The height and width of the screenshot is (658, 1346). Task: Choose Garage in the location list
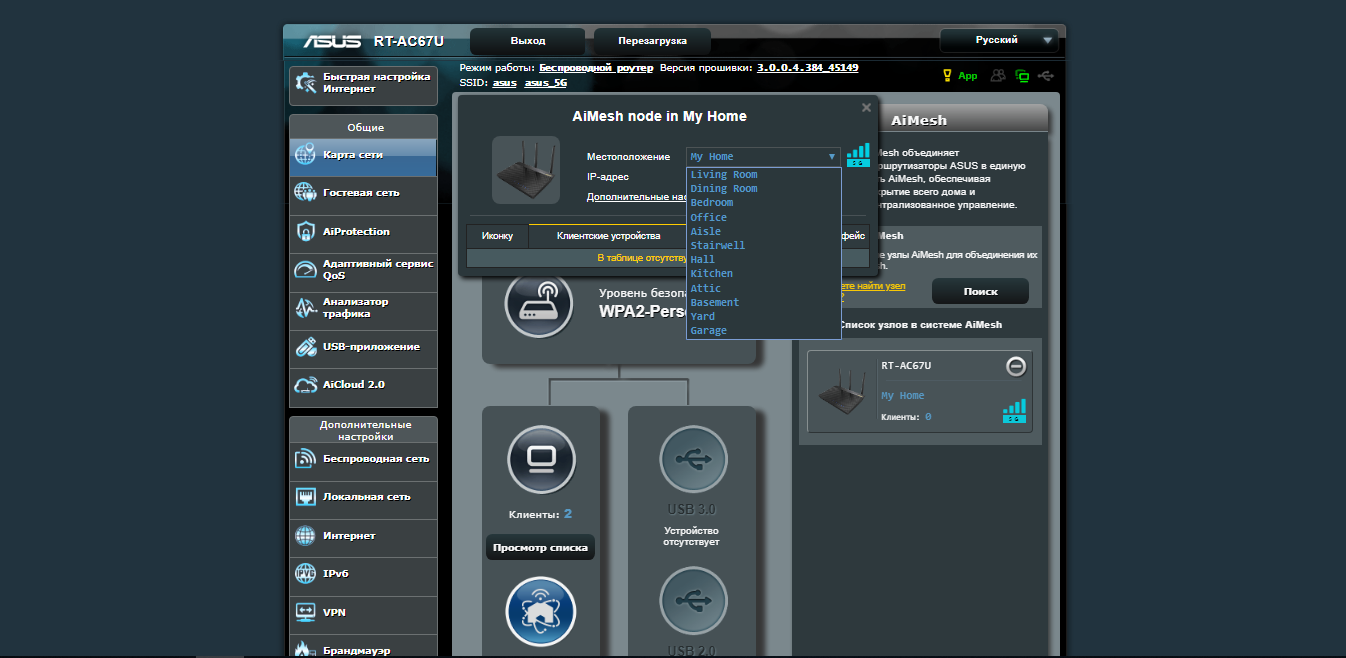709,331
